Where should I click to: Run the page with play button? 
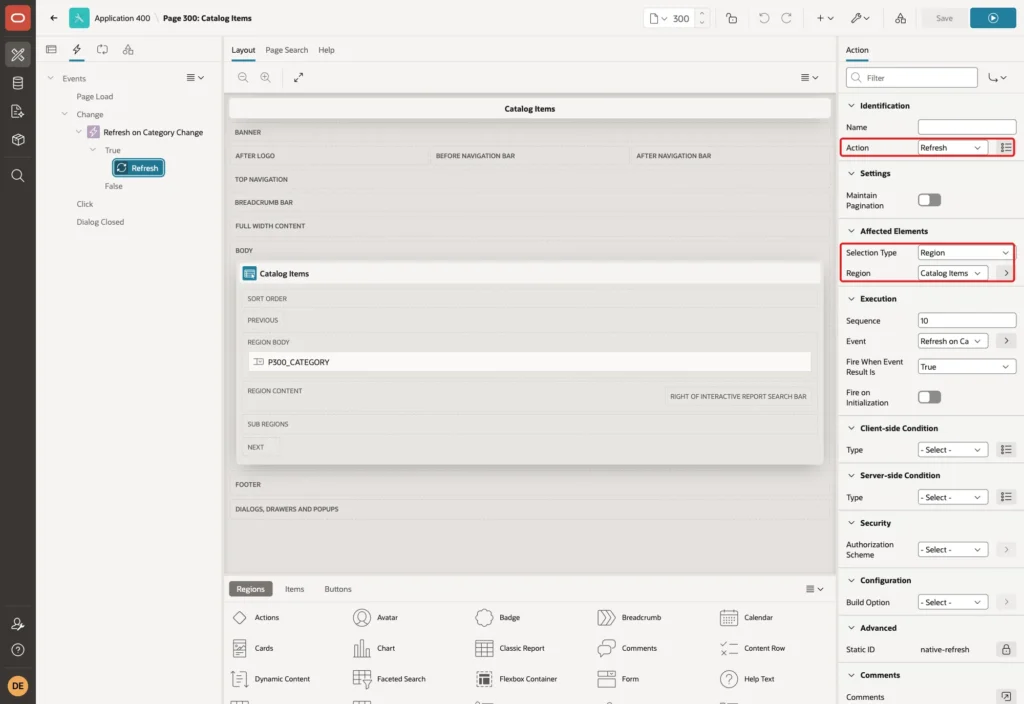993,18
